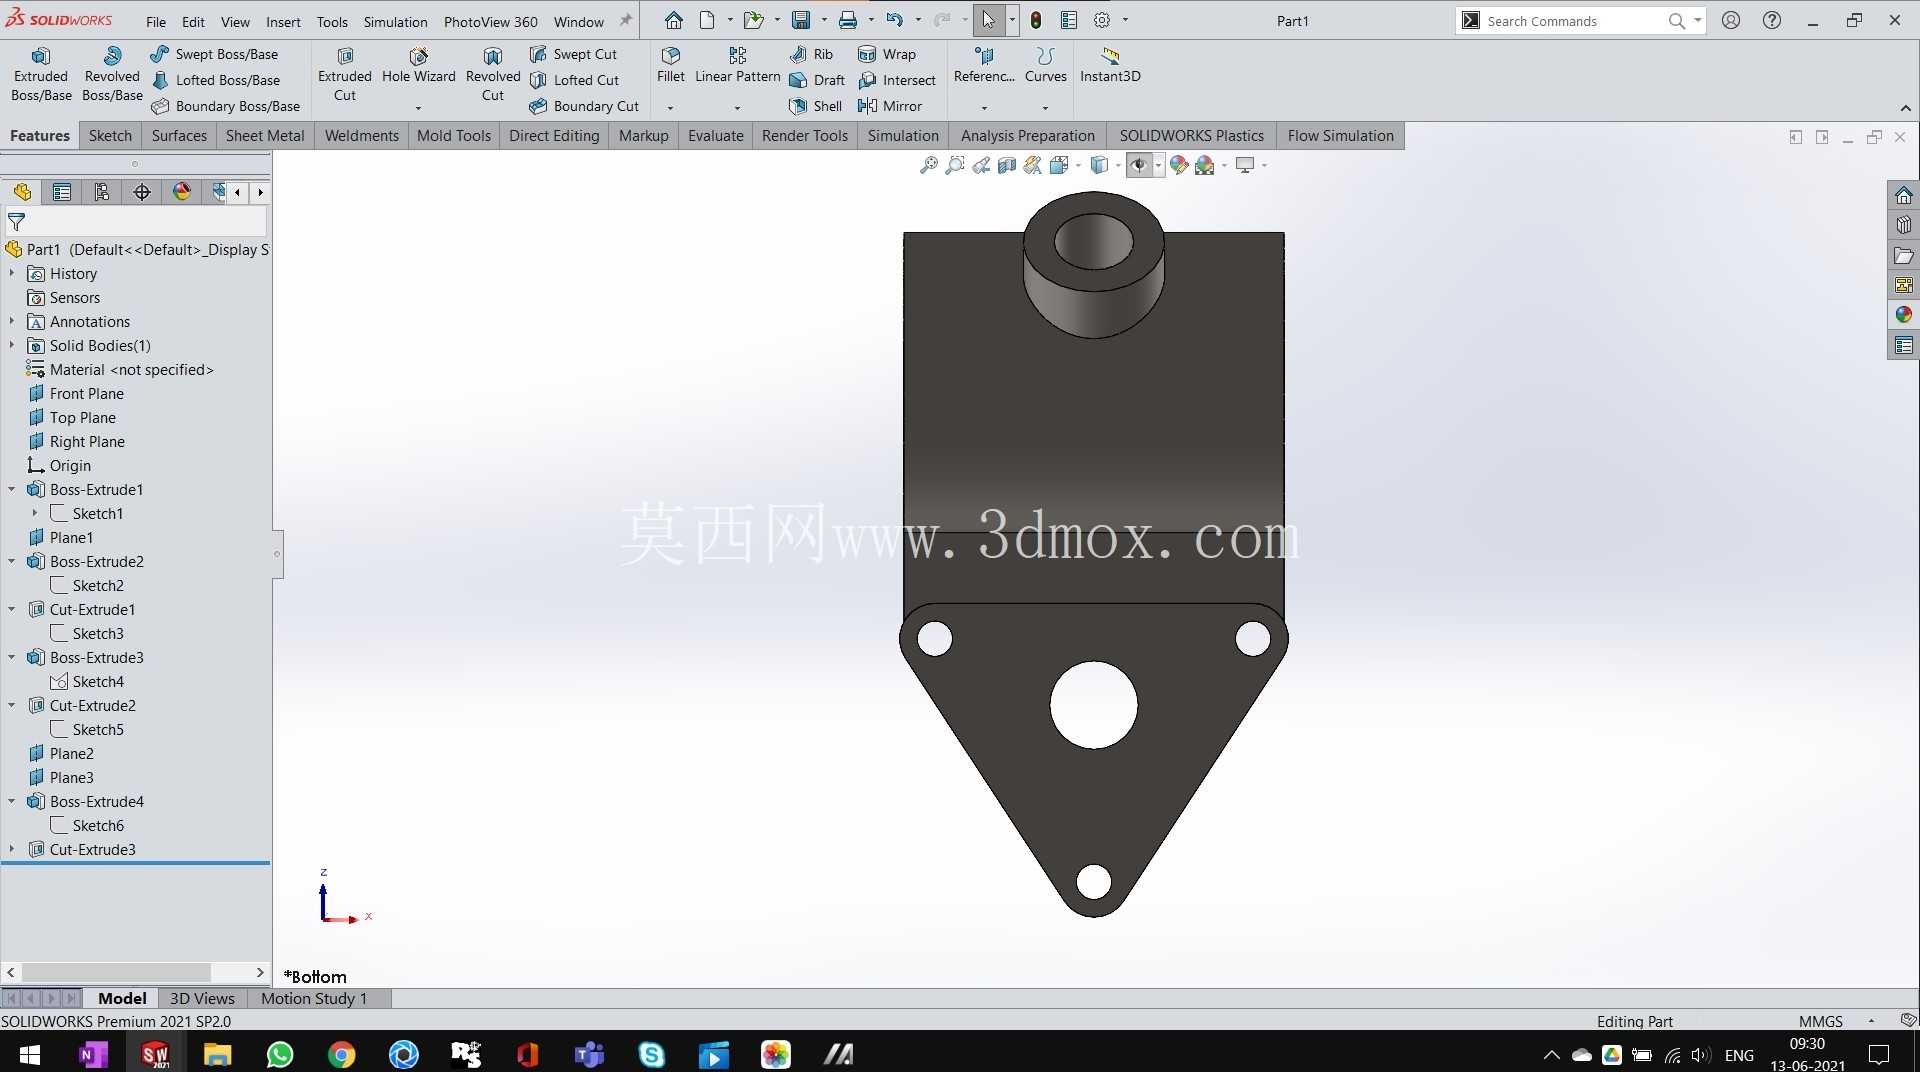The height and width of the screenshot is (1072, 1920).
Task: Start the Lofted Boss/Base command
Action: click(x=215, y=80)
